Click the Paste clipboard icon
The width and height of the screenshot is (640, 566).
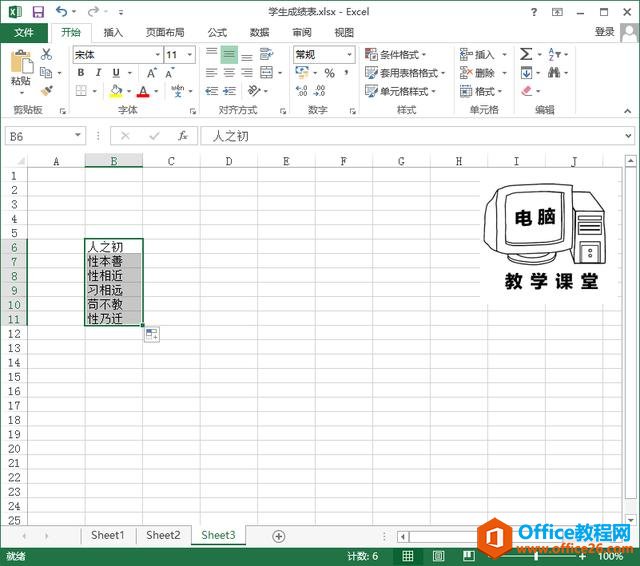point(20,68)
